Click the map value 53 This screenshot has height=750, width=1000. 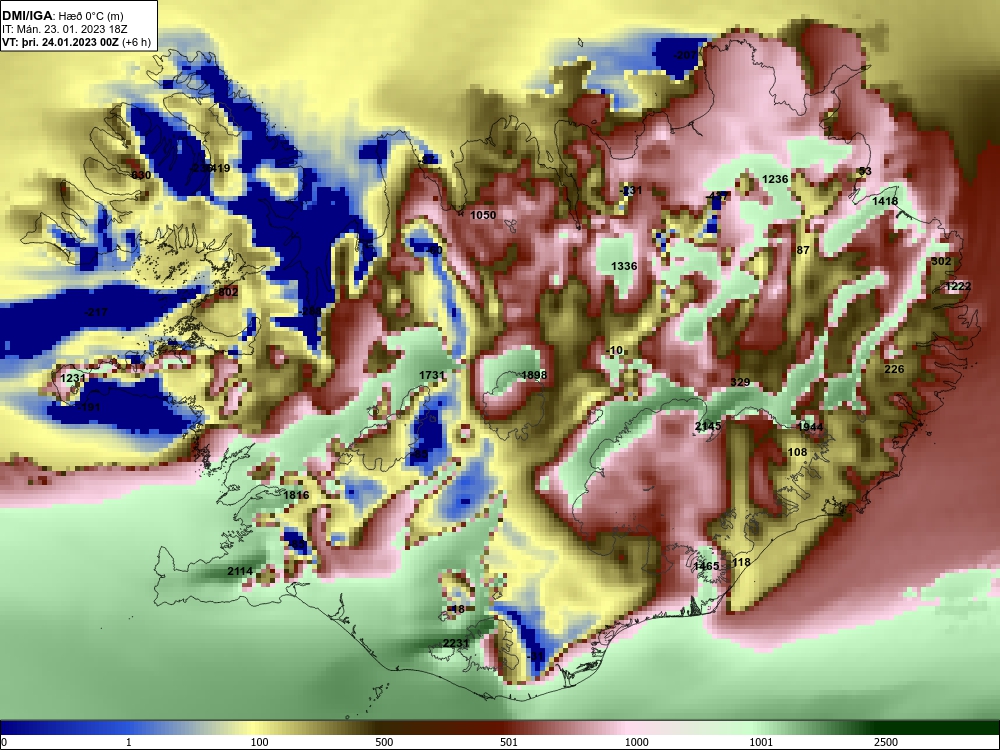tap(865, 171)
